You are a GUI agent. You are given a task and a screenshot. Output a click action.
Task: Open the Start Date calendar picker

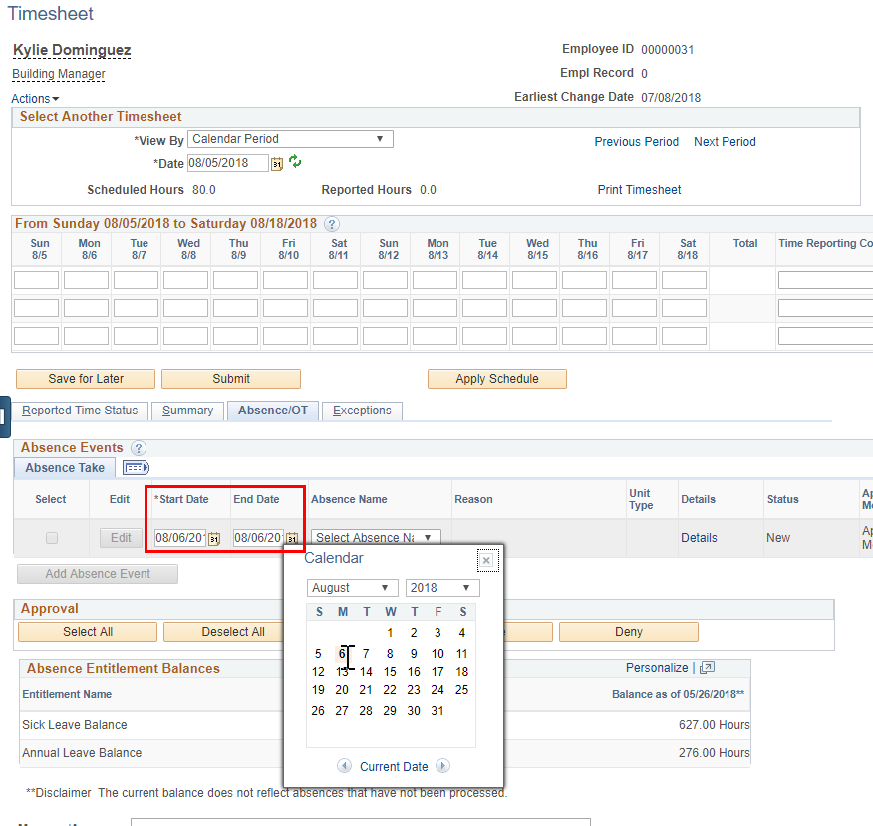pyautogui.click(x=212, y=538)
